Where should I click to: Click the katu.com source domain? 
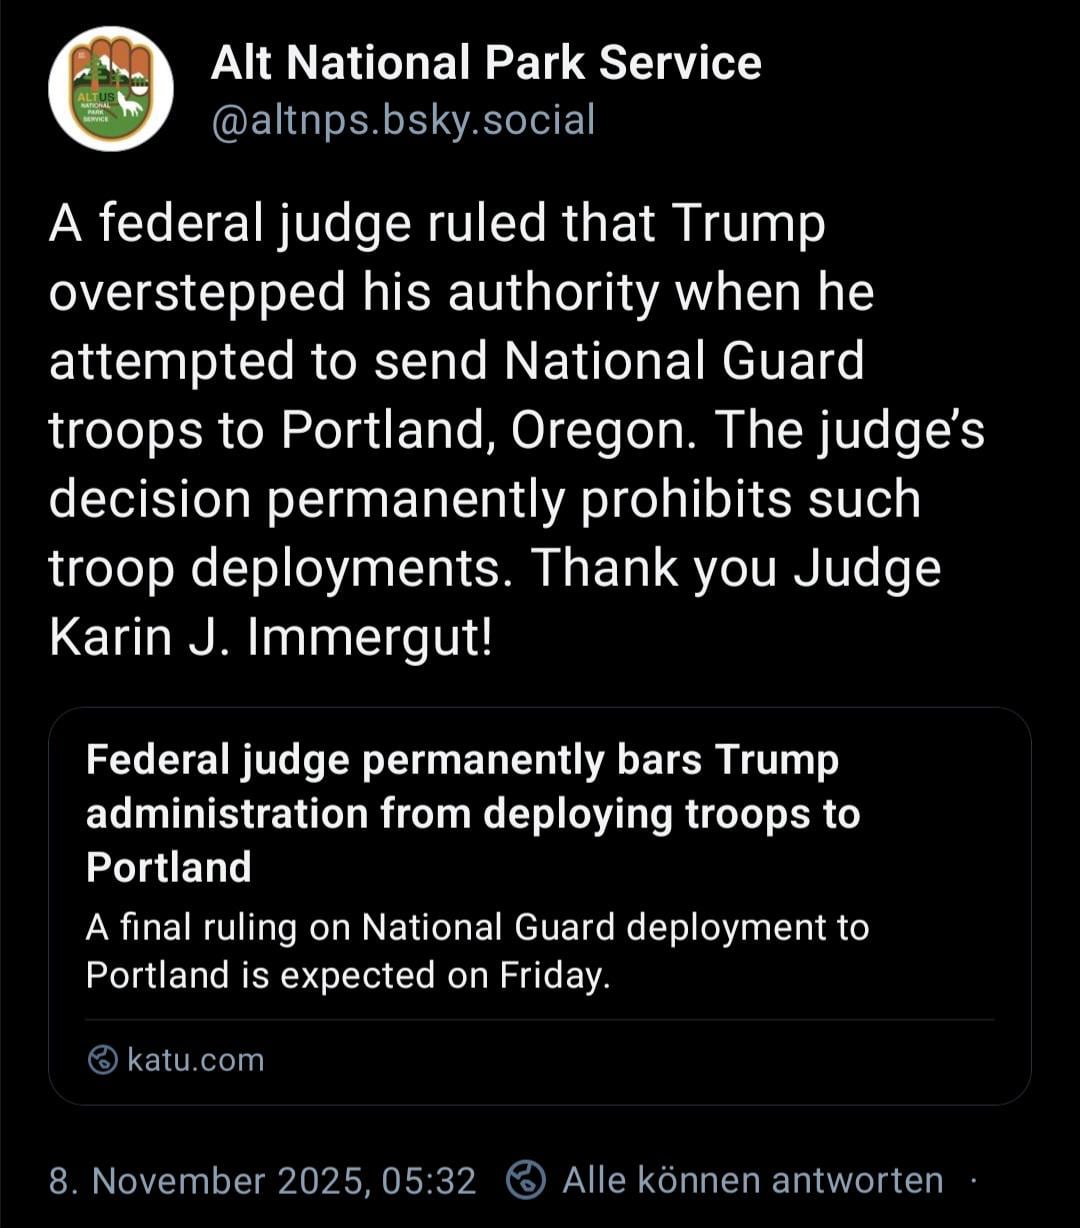coord(196,1059)
